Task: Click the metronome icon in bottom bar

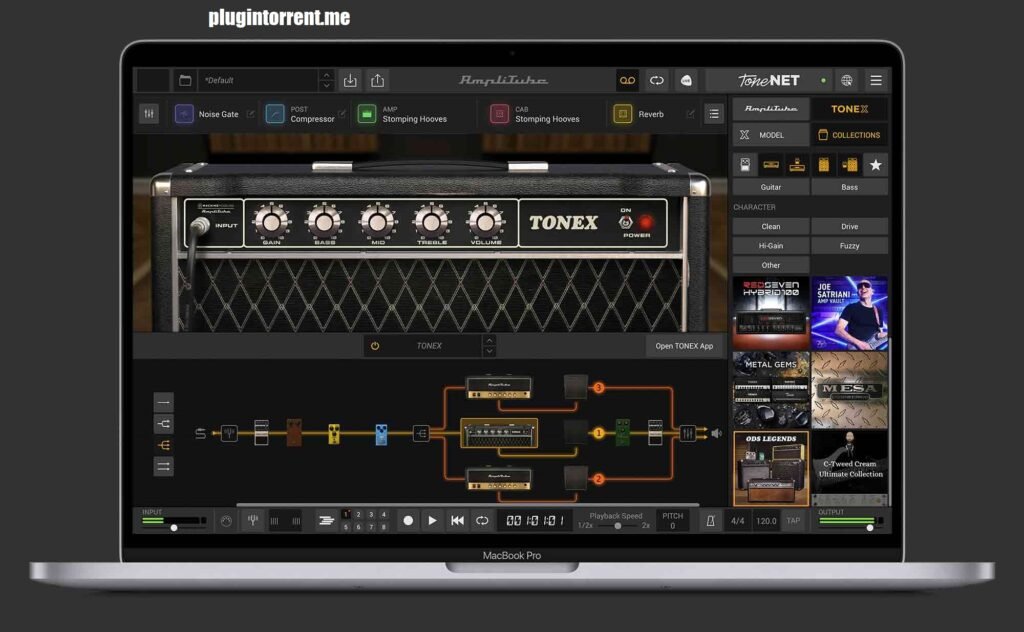Action: point(711,520)
